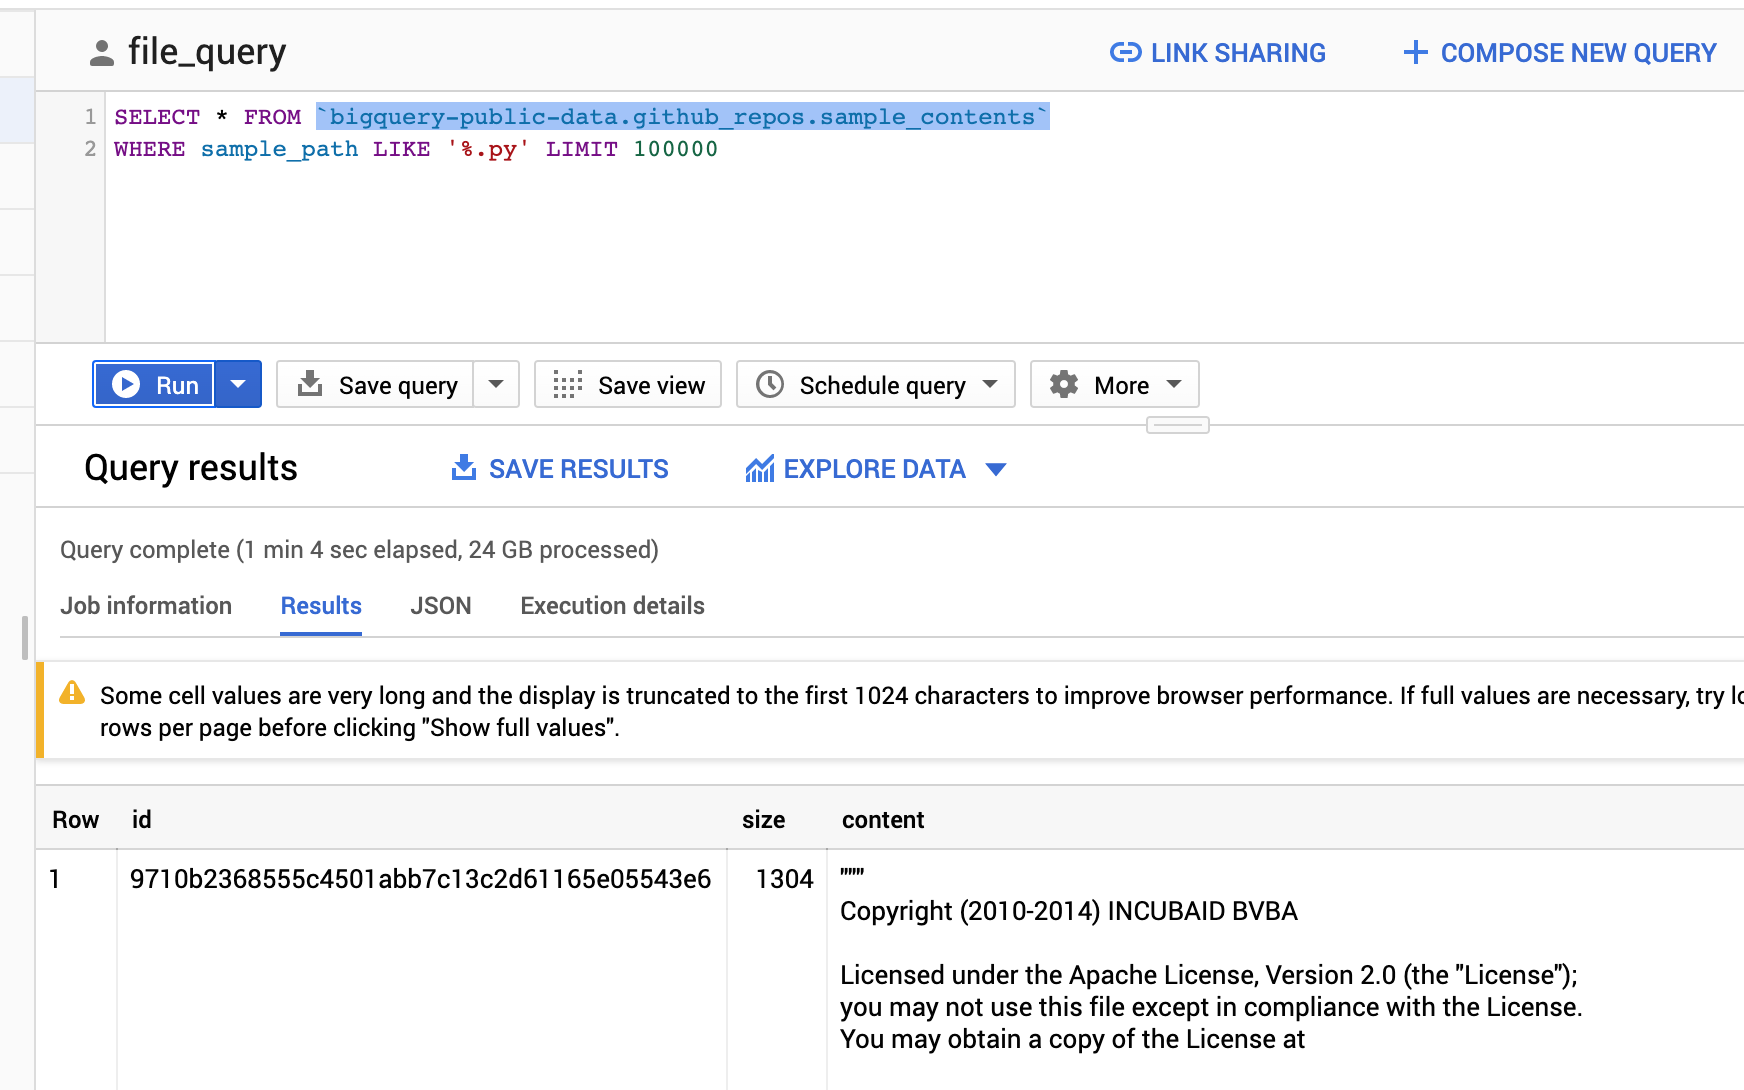
Task: Click the download icon on Save query
Action: click(x=310, y=384)
